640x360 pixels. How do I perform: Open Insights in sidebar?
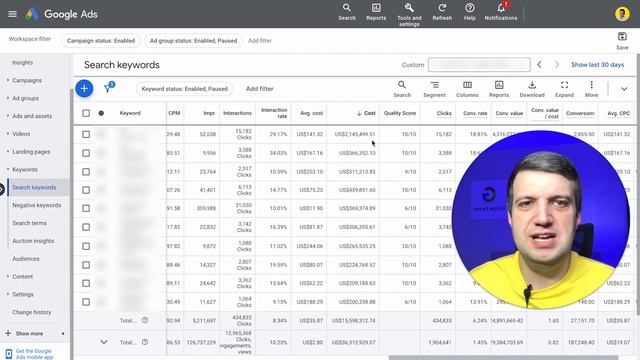pyautogui.click(x=22, y=62)
